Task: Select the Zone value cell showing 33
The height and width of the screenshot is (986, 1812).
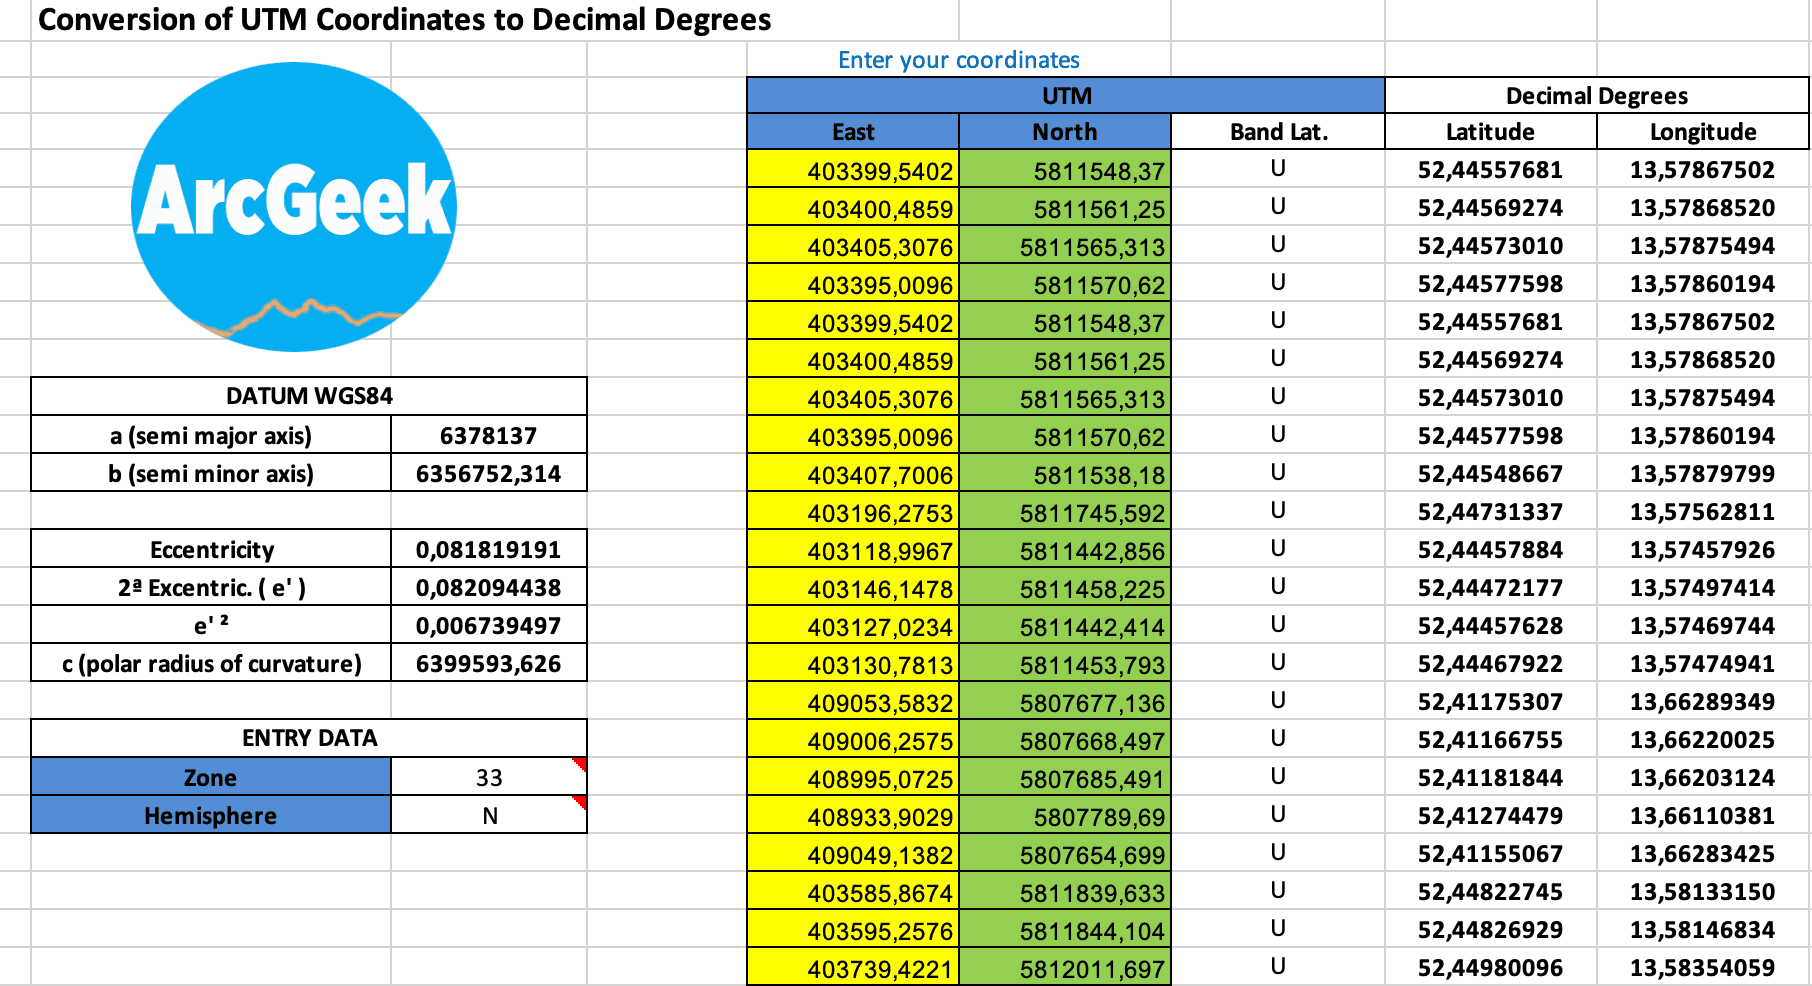Action: pyautogui.click(x=487, y=777)
